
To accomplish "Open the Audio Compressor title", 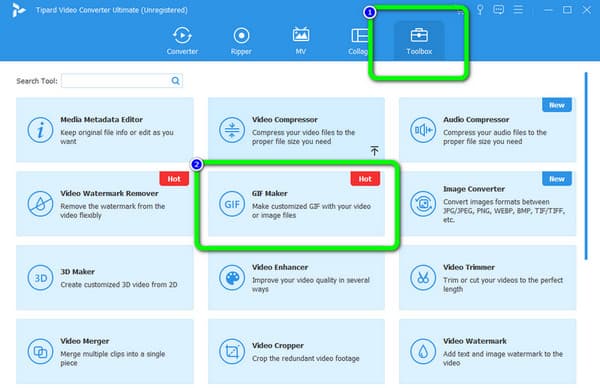I will coord(476,119).
